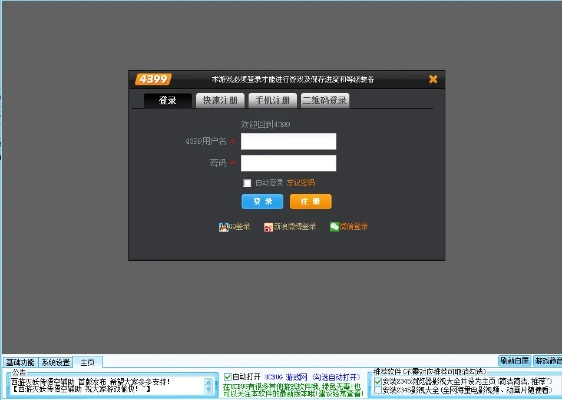Screen dimensions: 562x400
Task: Uncheck 安装2345浏览器影视大全并设为主页 checkbox
Action: (377, 381)
